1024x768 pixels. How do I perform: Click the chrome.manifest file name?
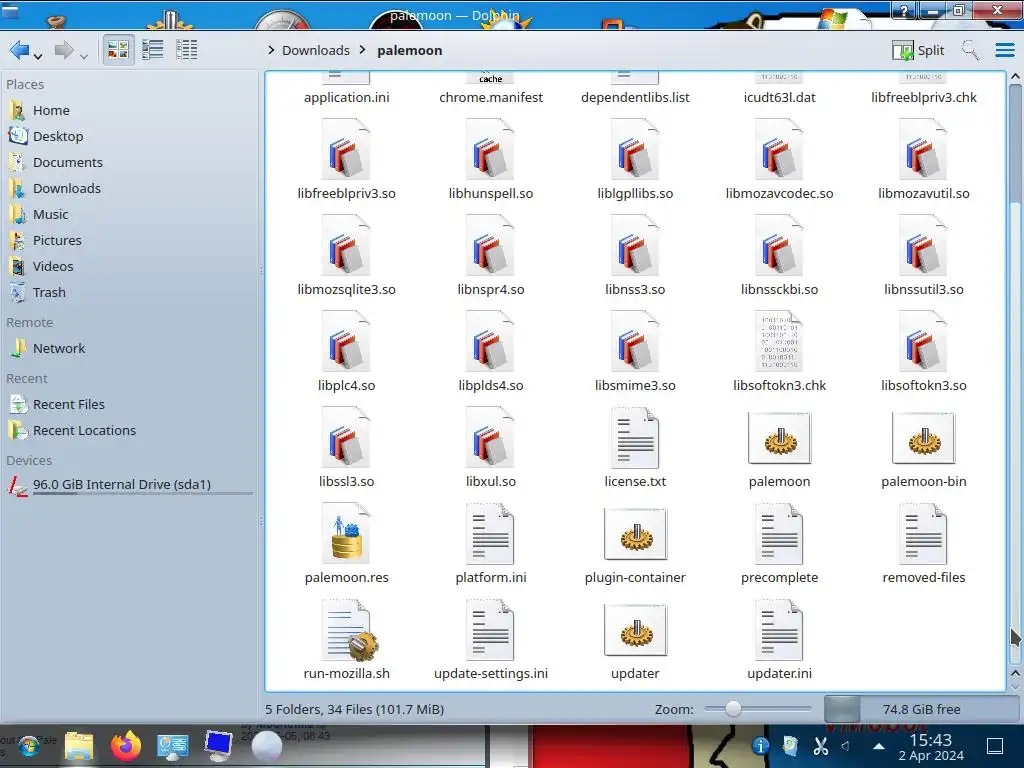[x=490, y=97]
